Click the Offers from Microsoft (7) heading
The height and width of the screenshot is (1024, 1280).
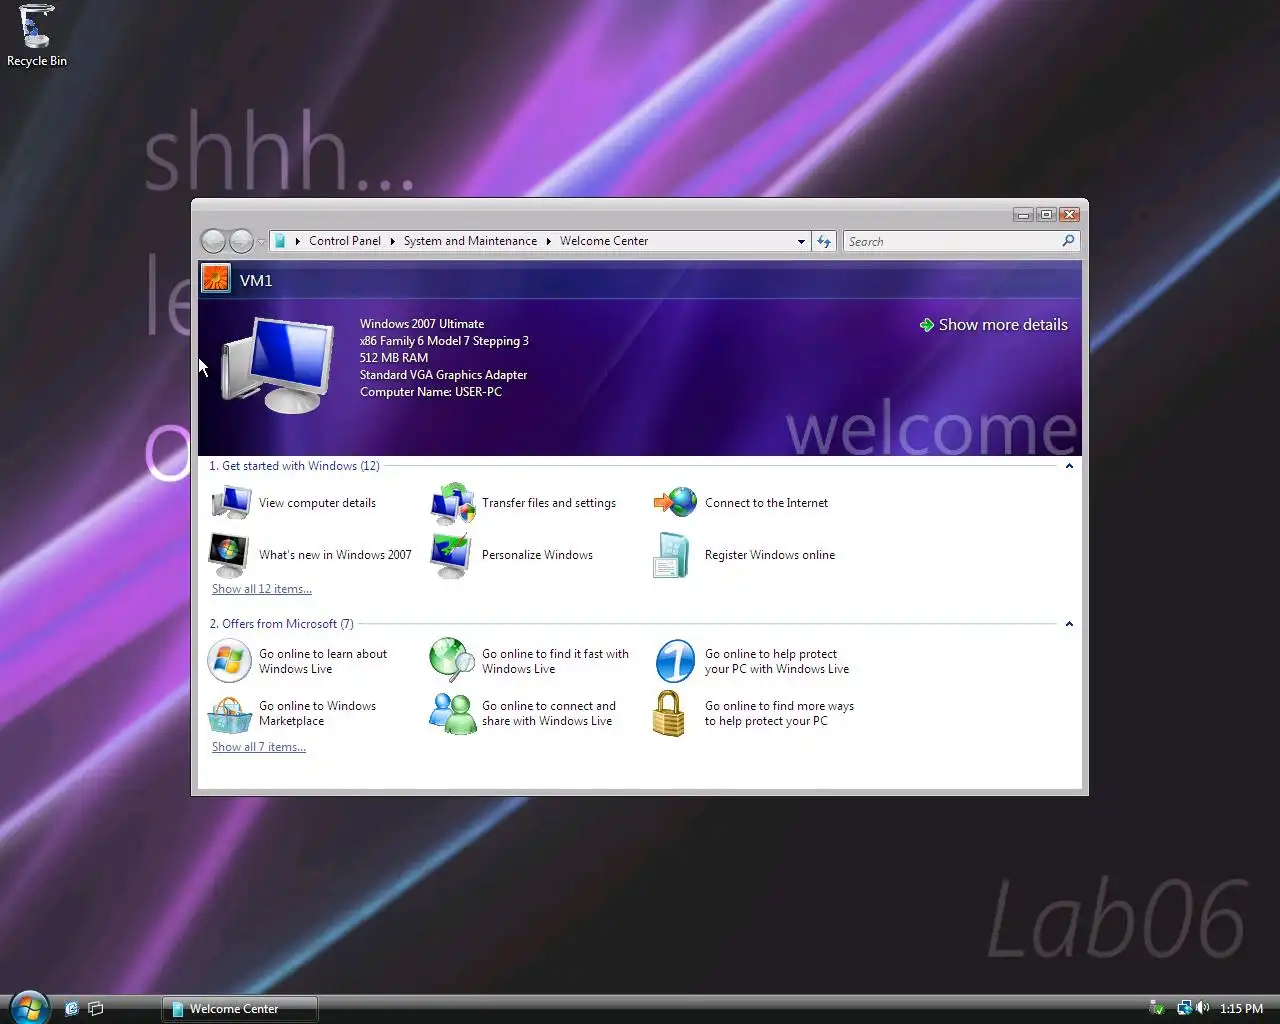tap(281, 624)
